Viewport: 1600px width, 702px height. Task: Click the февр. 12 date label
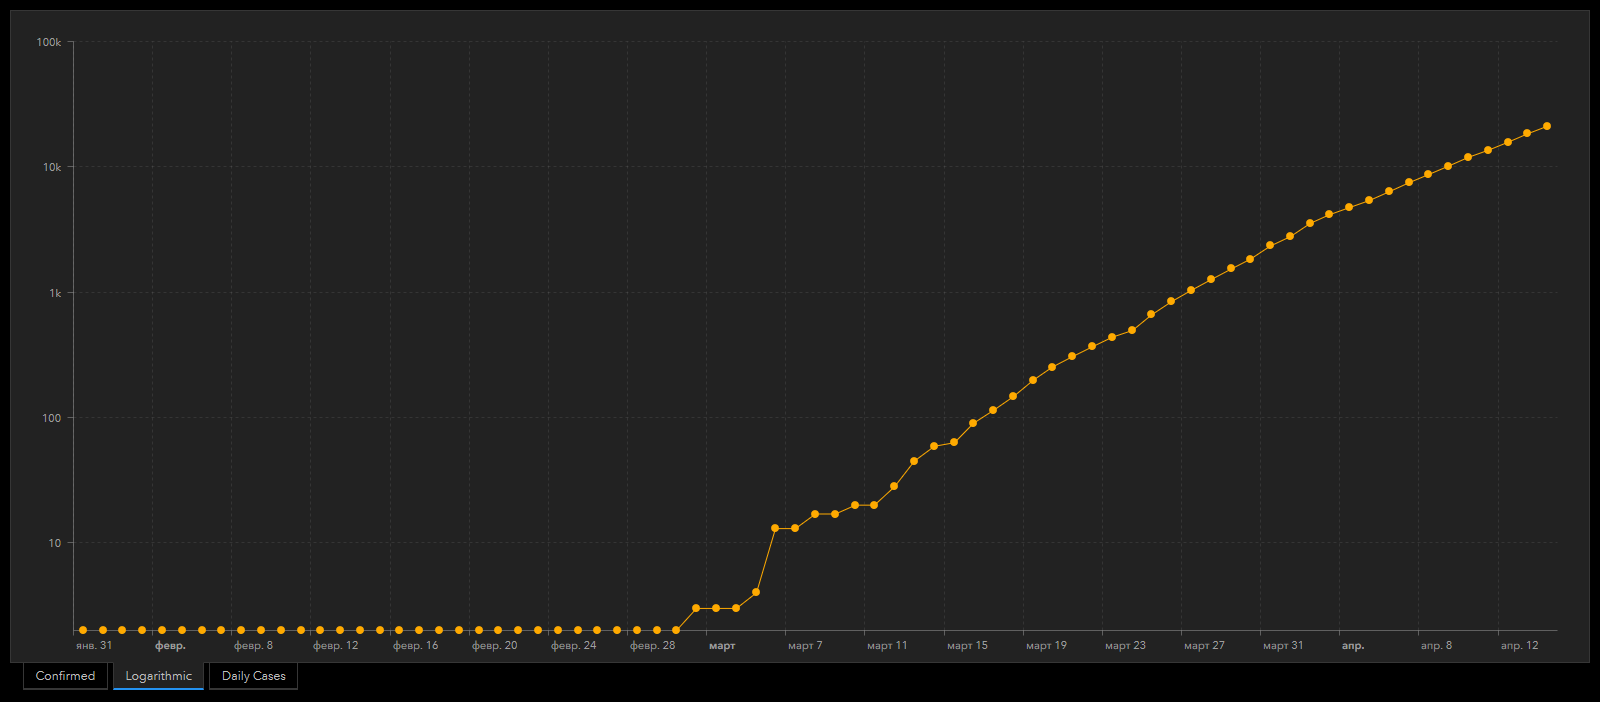point(335,646)
